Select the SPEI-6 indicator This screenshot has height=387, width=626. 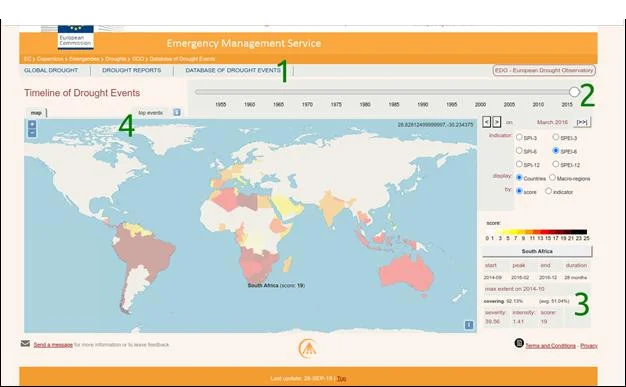(556, 151)
